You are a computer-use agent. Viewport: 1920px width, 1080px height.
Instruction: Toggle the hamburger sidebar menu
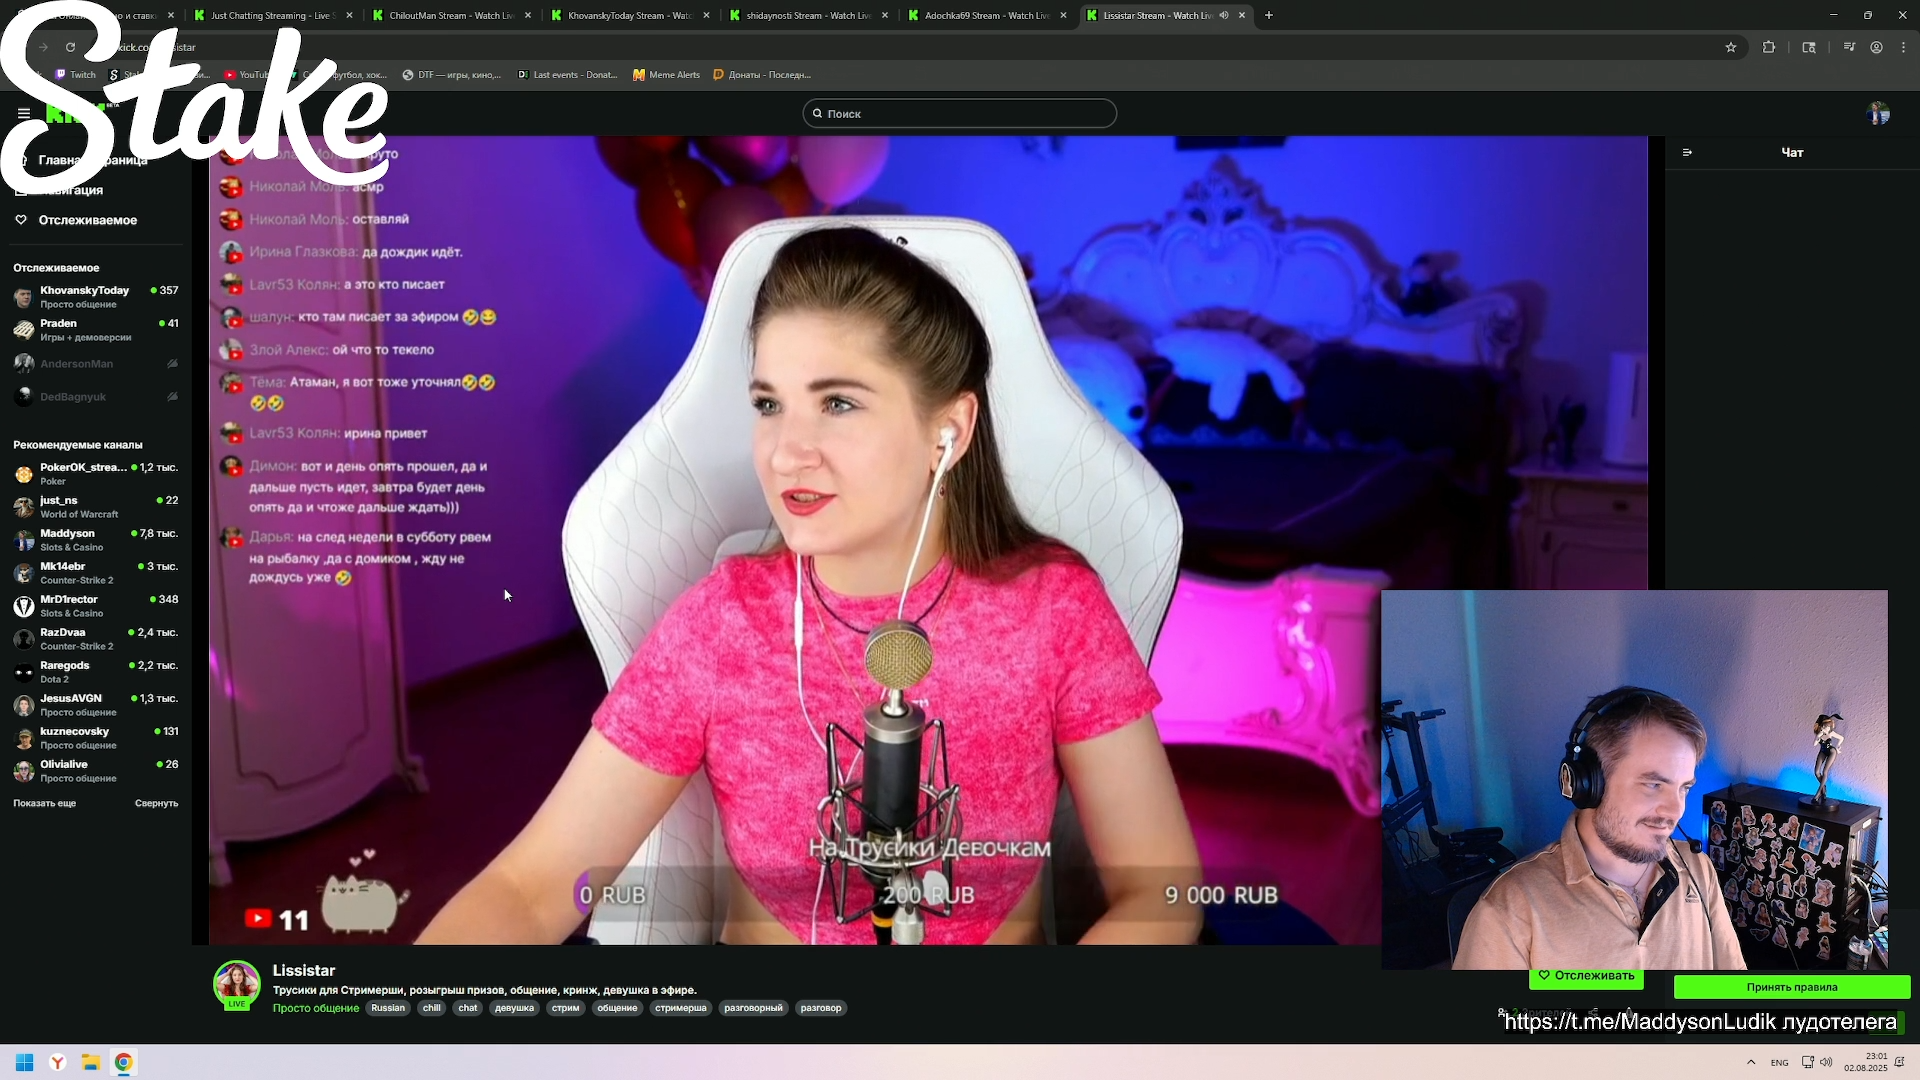tap(24, 114)
